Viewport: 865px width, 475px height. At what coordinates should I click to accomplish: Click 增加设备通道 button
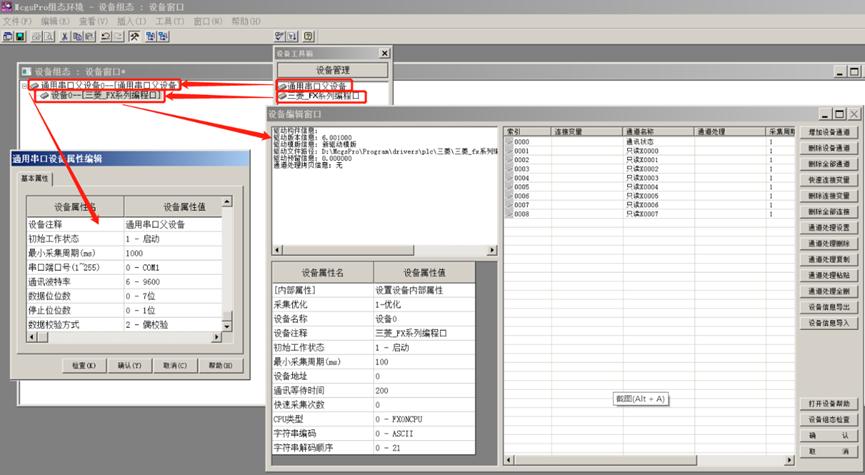click(x=828, y=132)
